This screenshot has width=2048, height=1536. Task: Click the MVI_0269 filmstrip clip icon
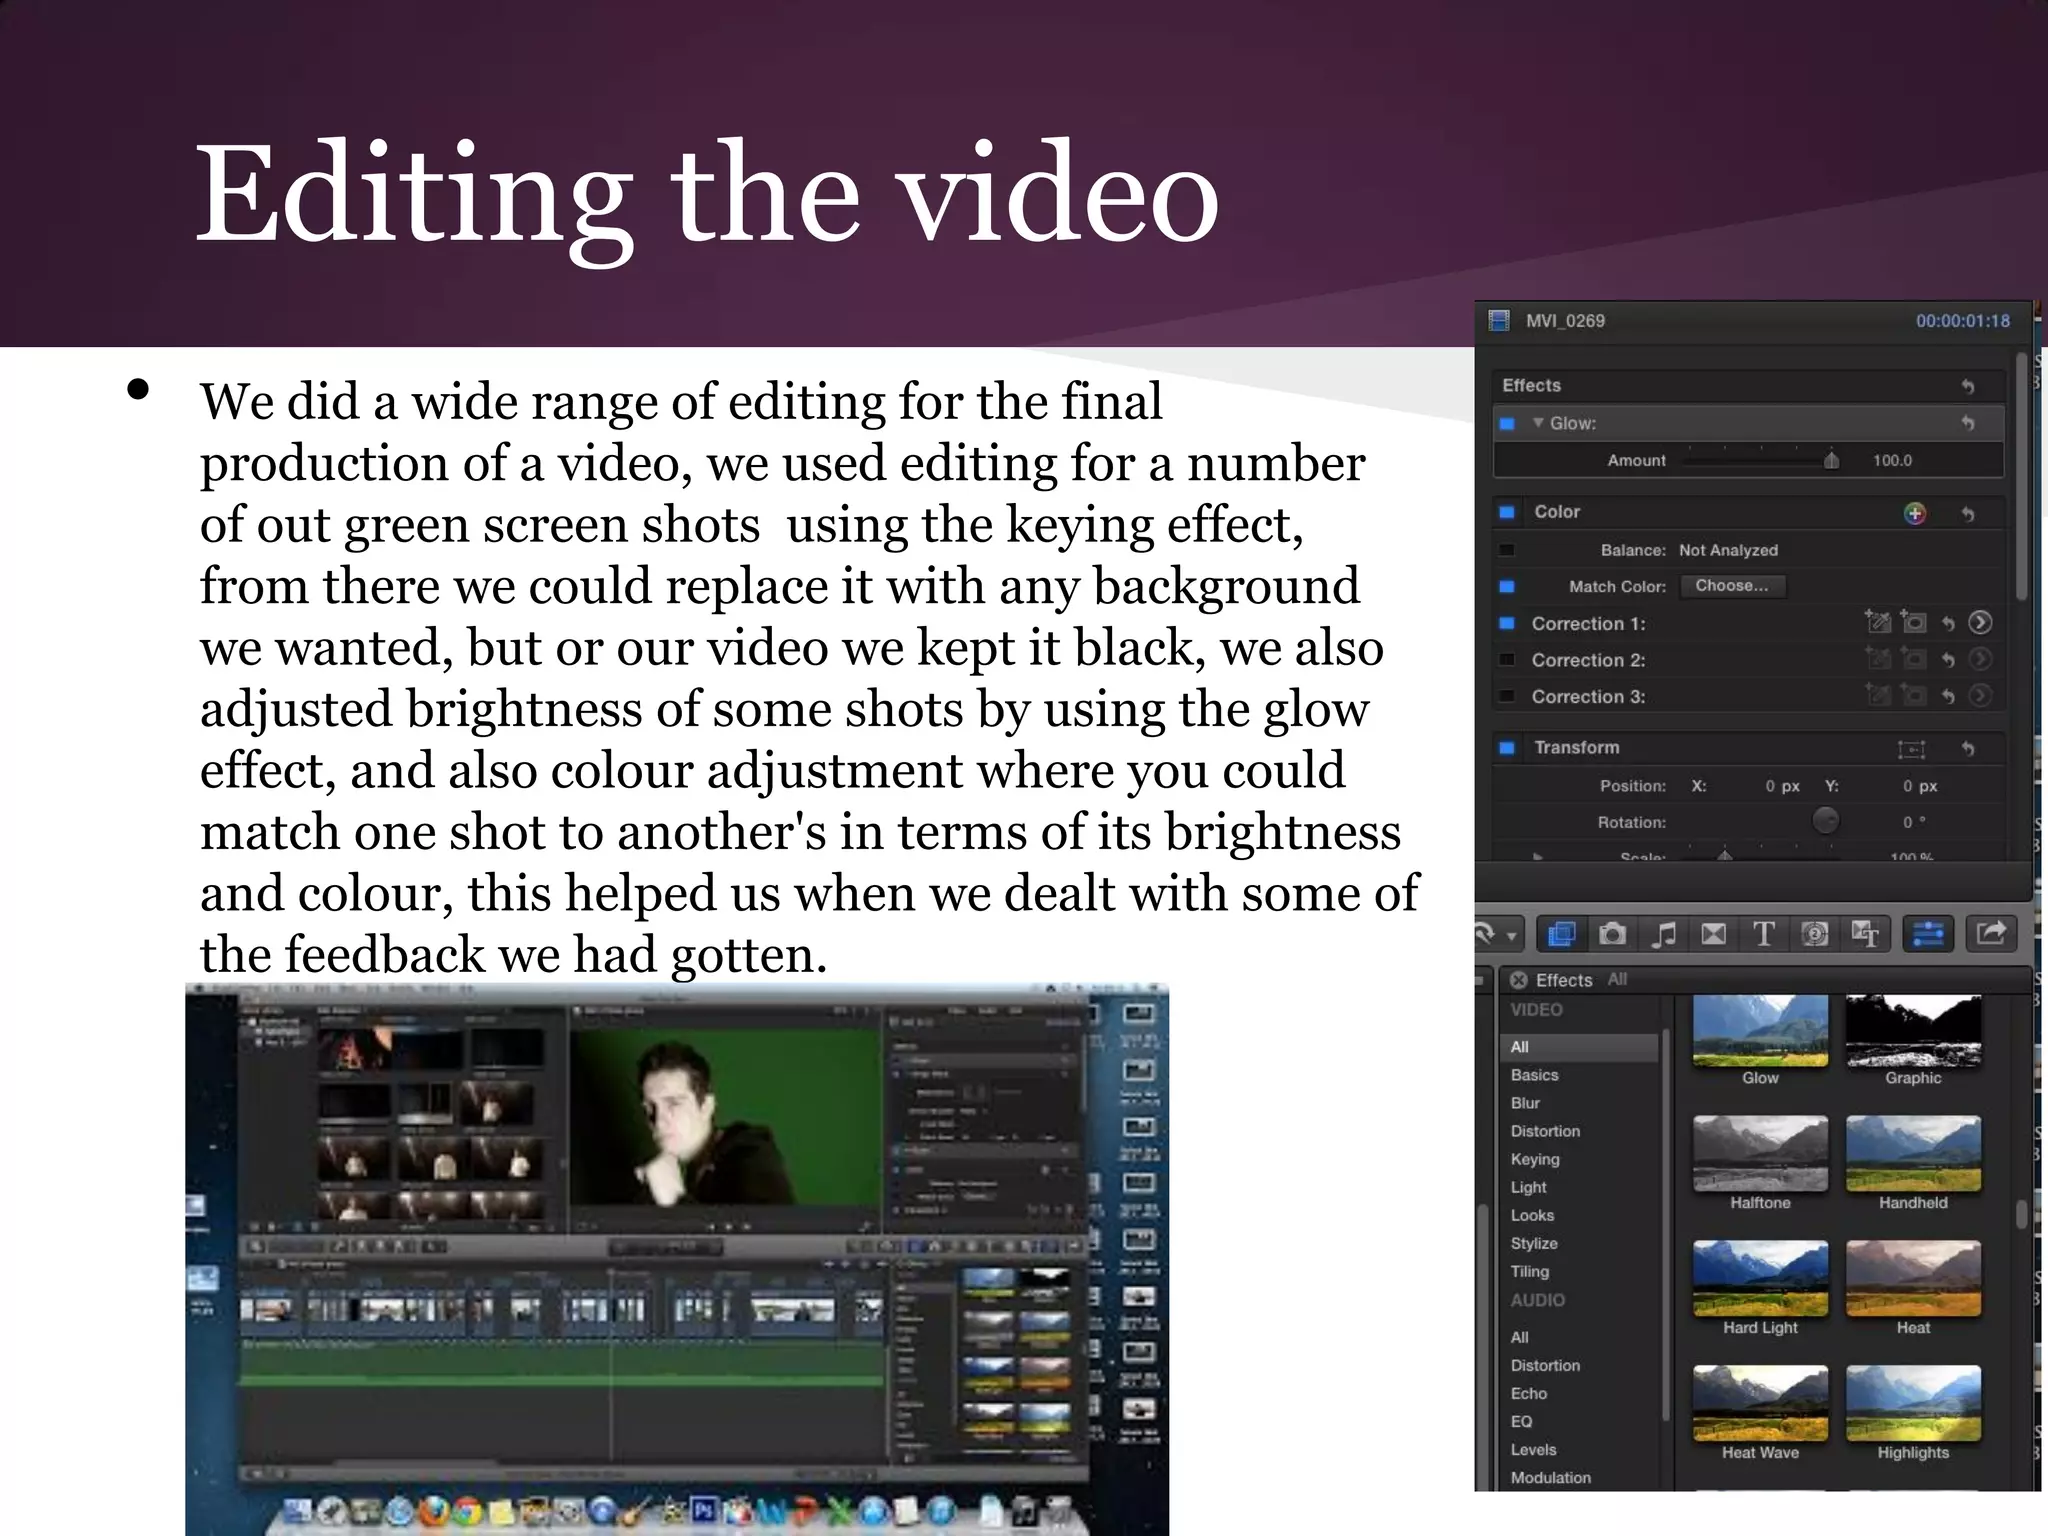point(1499,321)
